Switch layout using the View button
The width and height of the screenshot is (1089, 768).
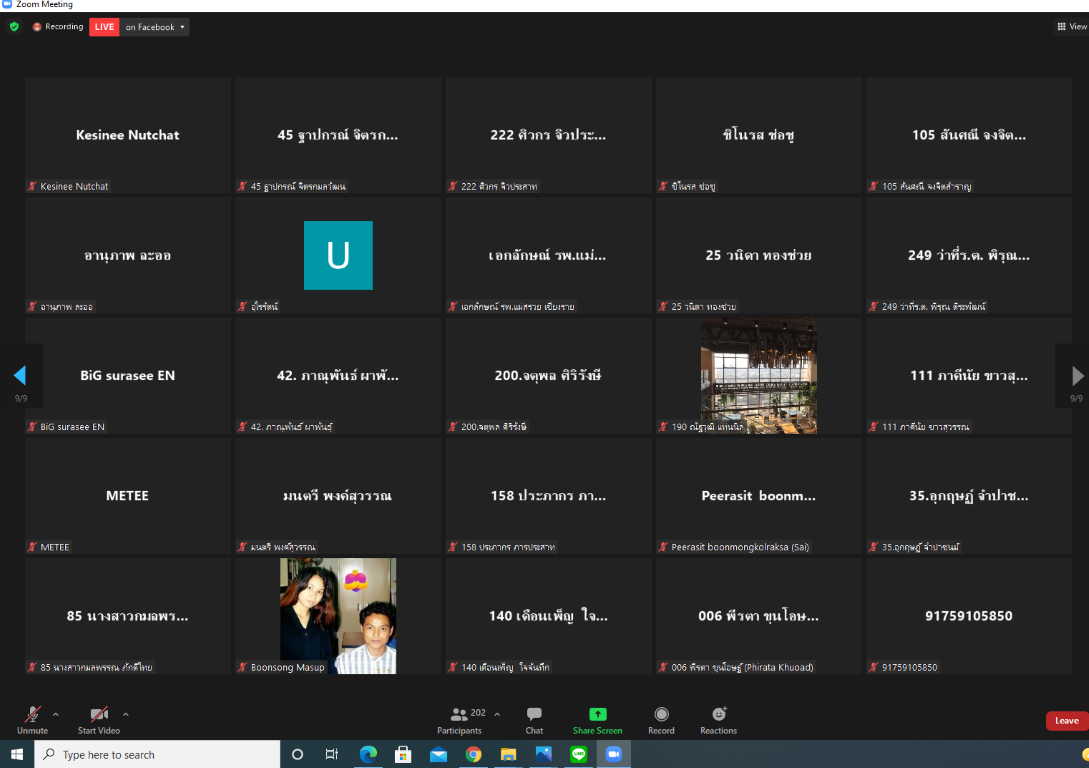point(1072,27)
